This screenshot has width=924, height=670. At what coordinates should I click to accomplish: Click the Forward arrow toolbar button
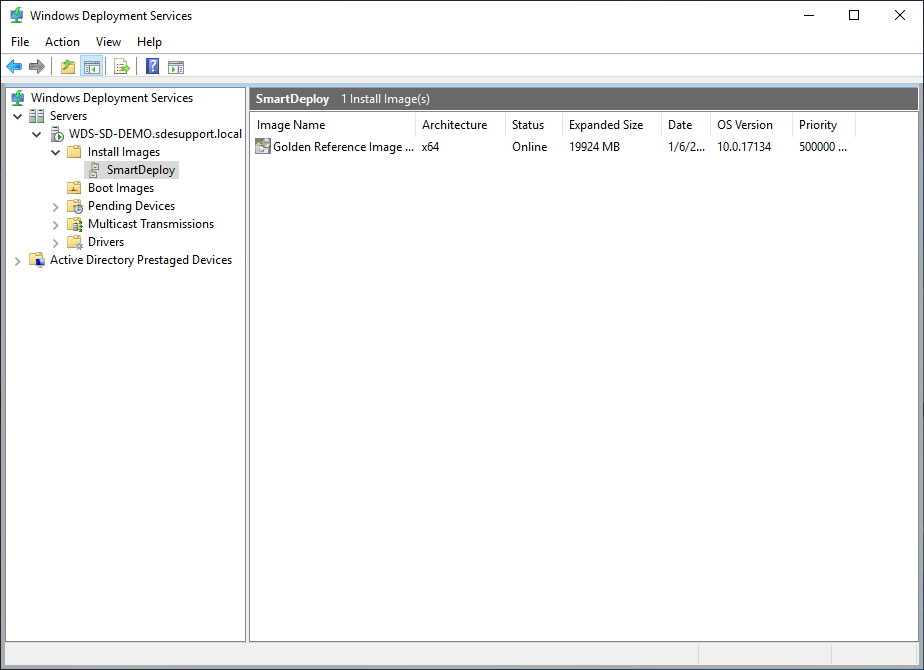(x=37, y=67)
